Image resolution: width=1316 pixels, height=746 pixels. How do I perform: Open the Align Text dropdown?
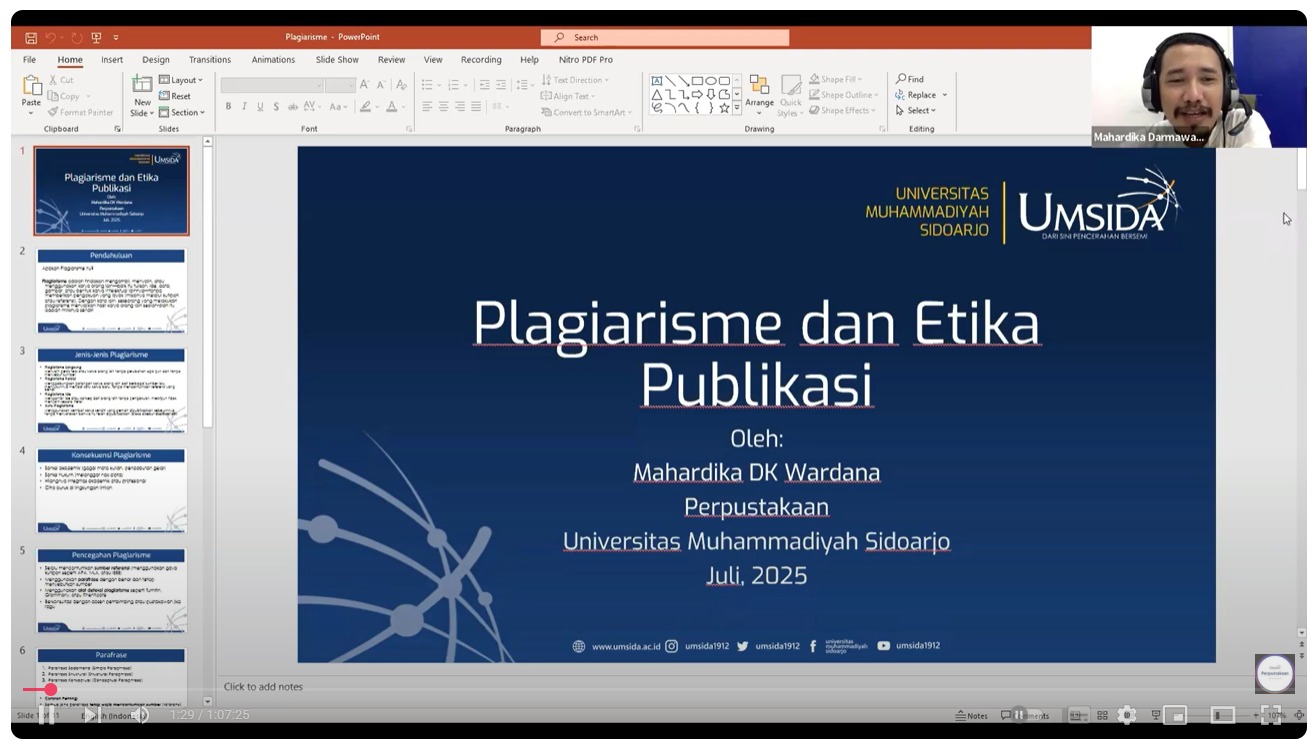tap(569, 96)
